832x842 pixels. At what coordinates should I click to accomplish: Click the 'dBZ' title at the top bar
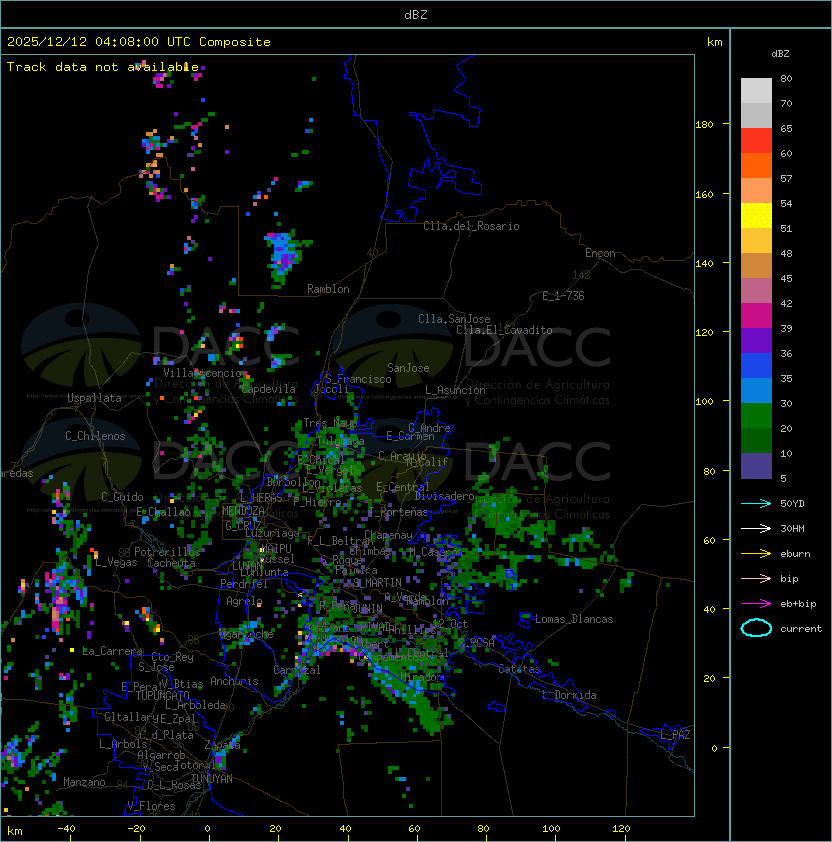pyautogui.click(x=416, y=15)
